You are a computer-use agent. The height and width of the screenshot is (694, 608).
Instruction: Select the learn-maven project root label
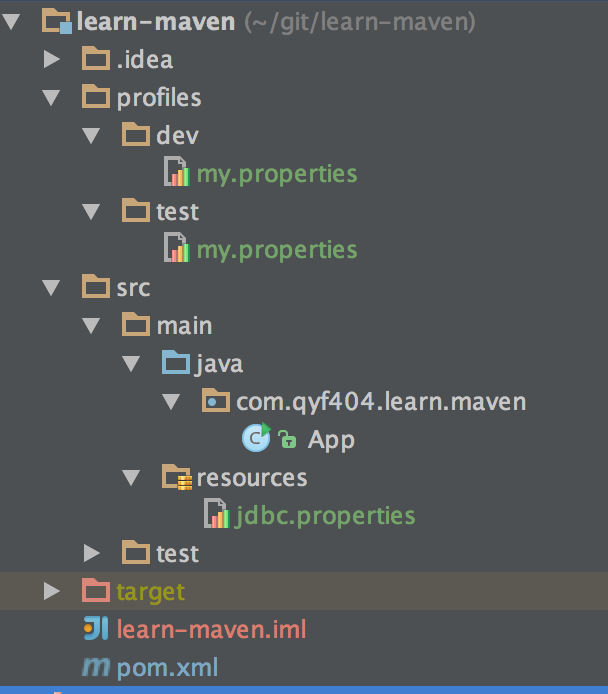pyautogui.click(x=156, y=22)
